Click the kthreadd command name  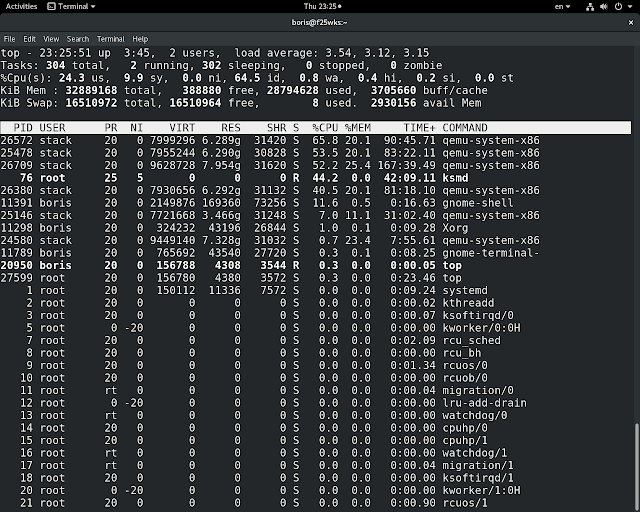point(468,303)
